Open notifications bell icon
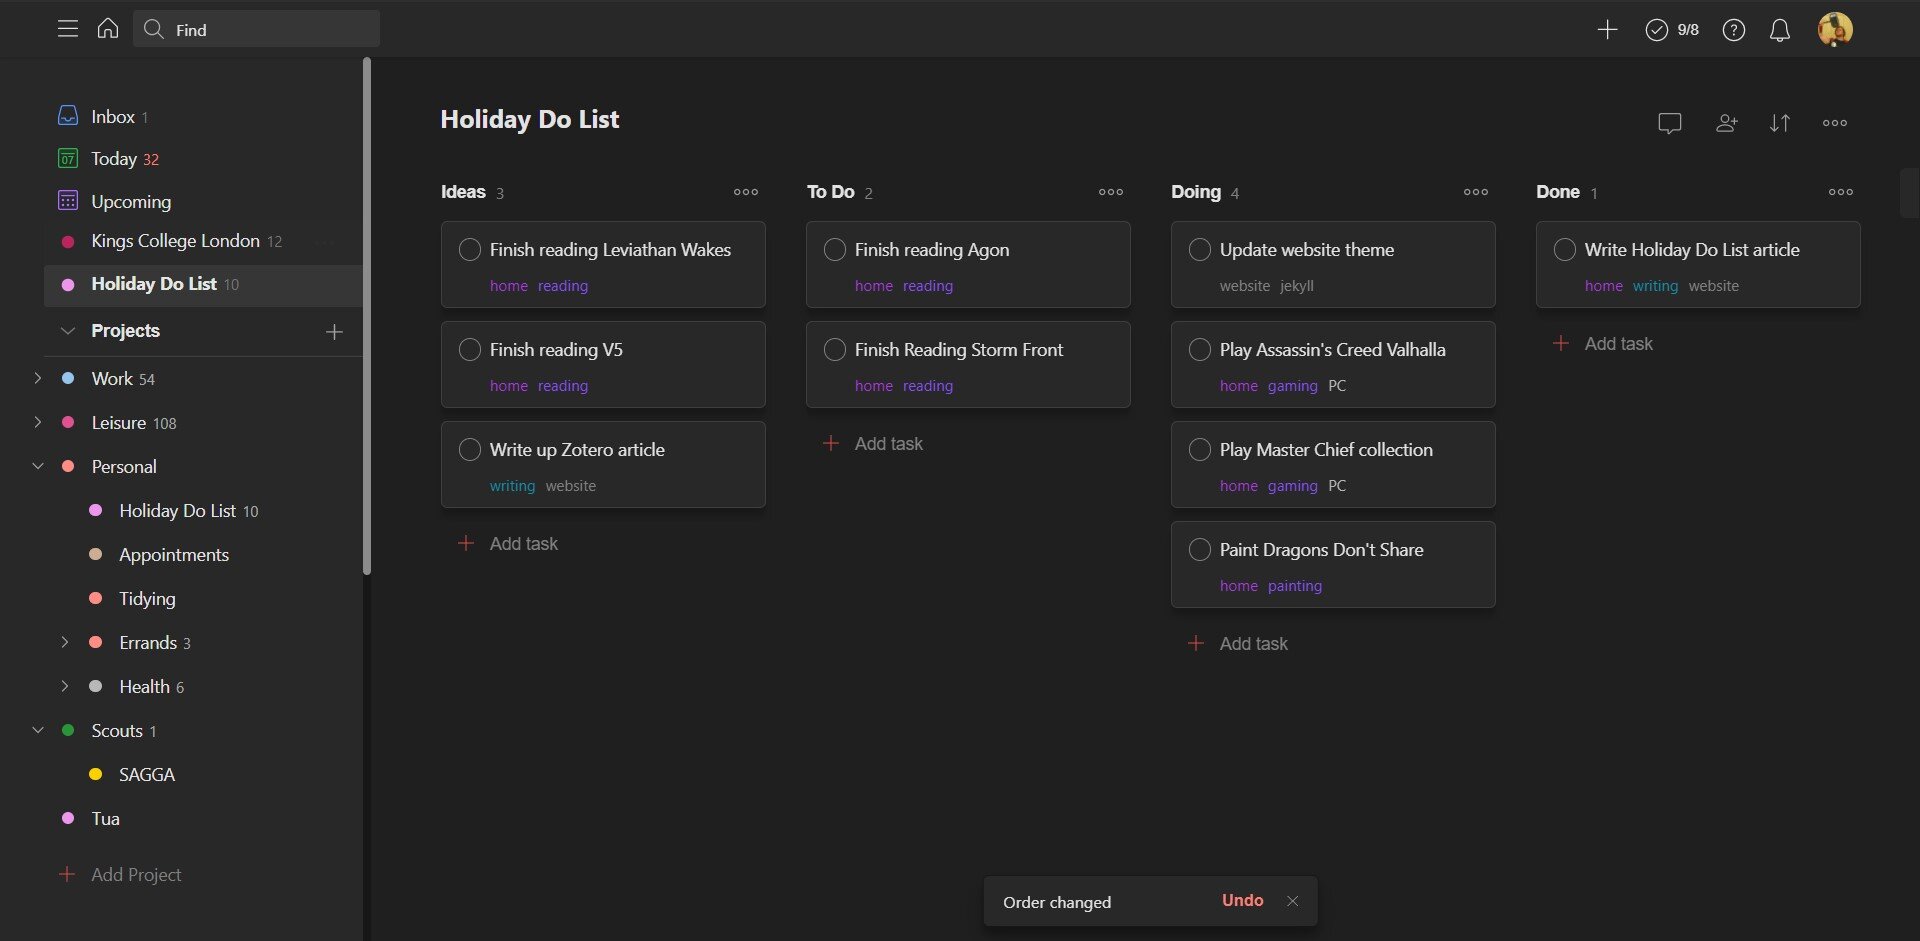The height and width of the screenshot is (941, 1920). point(1780,30)
